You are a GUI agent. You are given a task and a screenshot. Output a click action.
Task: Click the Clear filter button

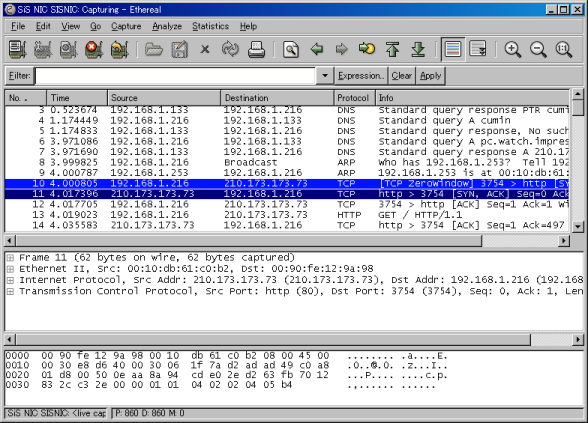click(402, 76)
